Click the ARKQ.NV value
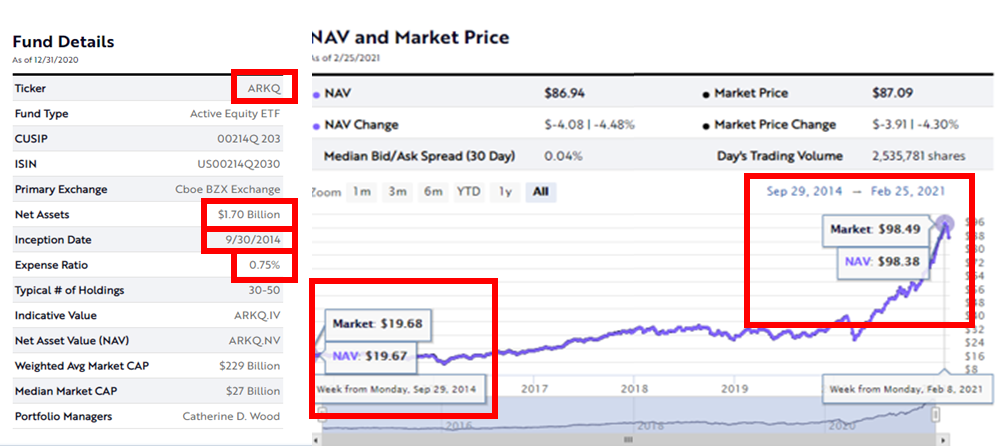 coord(255,340)
